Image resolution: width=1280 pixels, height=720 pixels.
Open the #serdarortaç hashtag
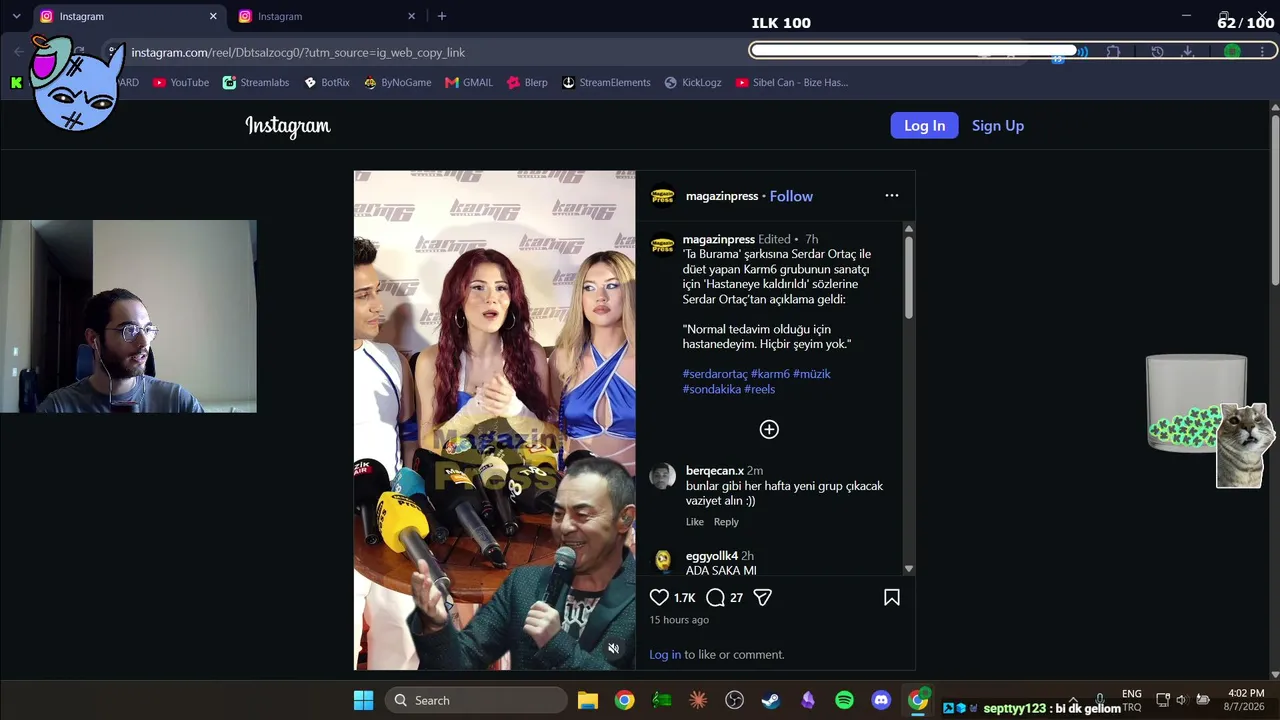pos(715,374)
